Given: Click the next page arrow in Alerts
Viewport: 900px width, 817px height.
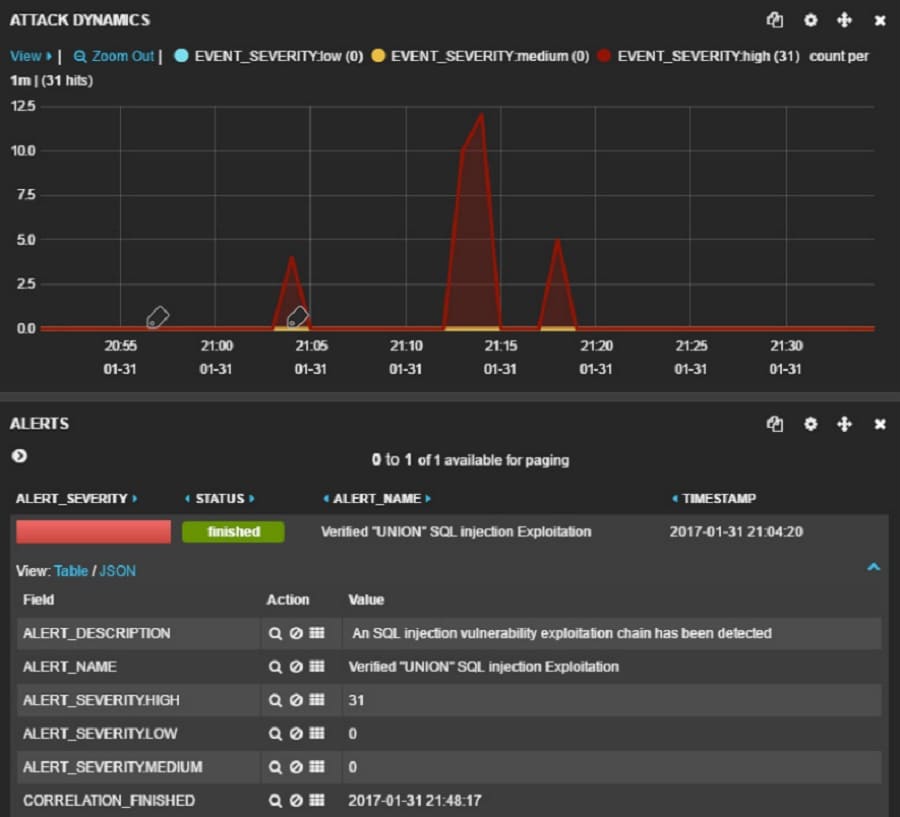Looking at the screenshot, I should 19,456.
